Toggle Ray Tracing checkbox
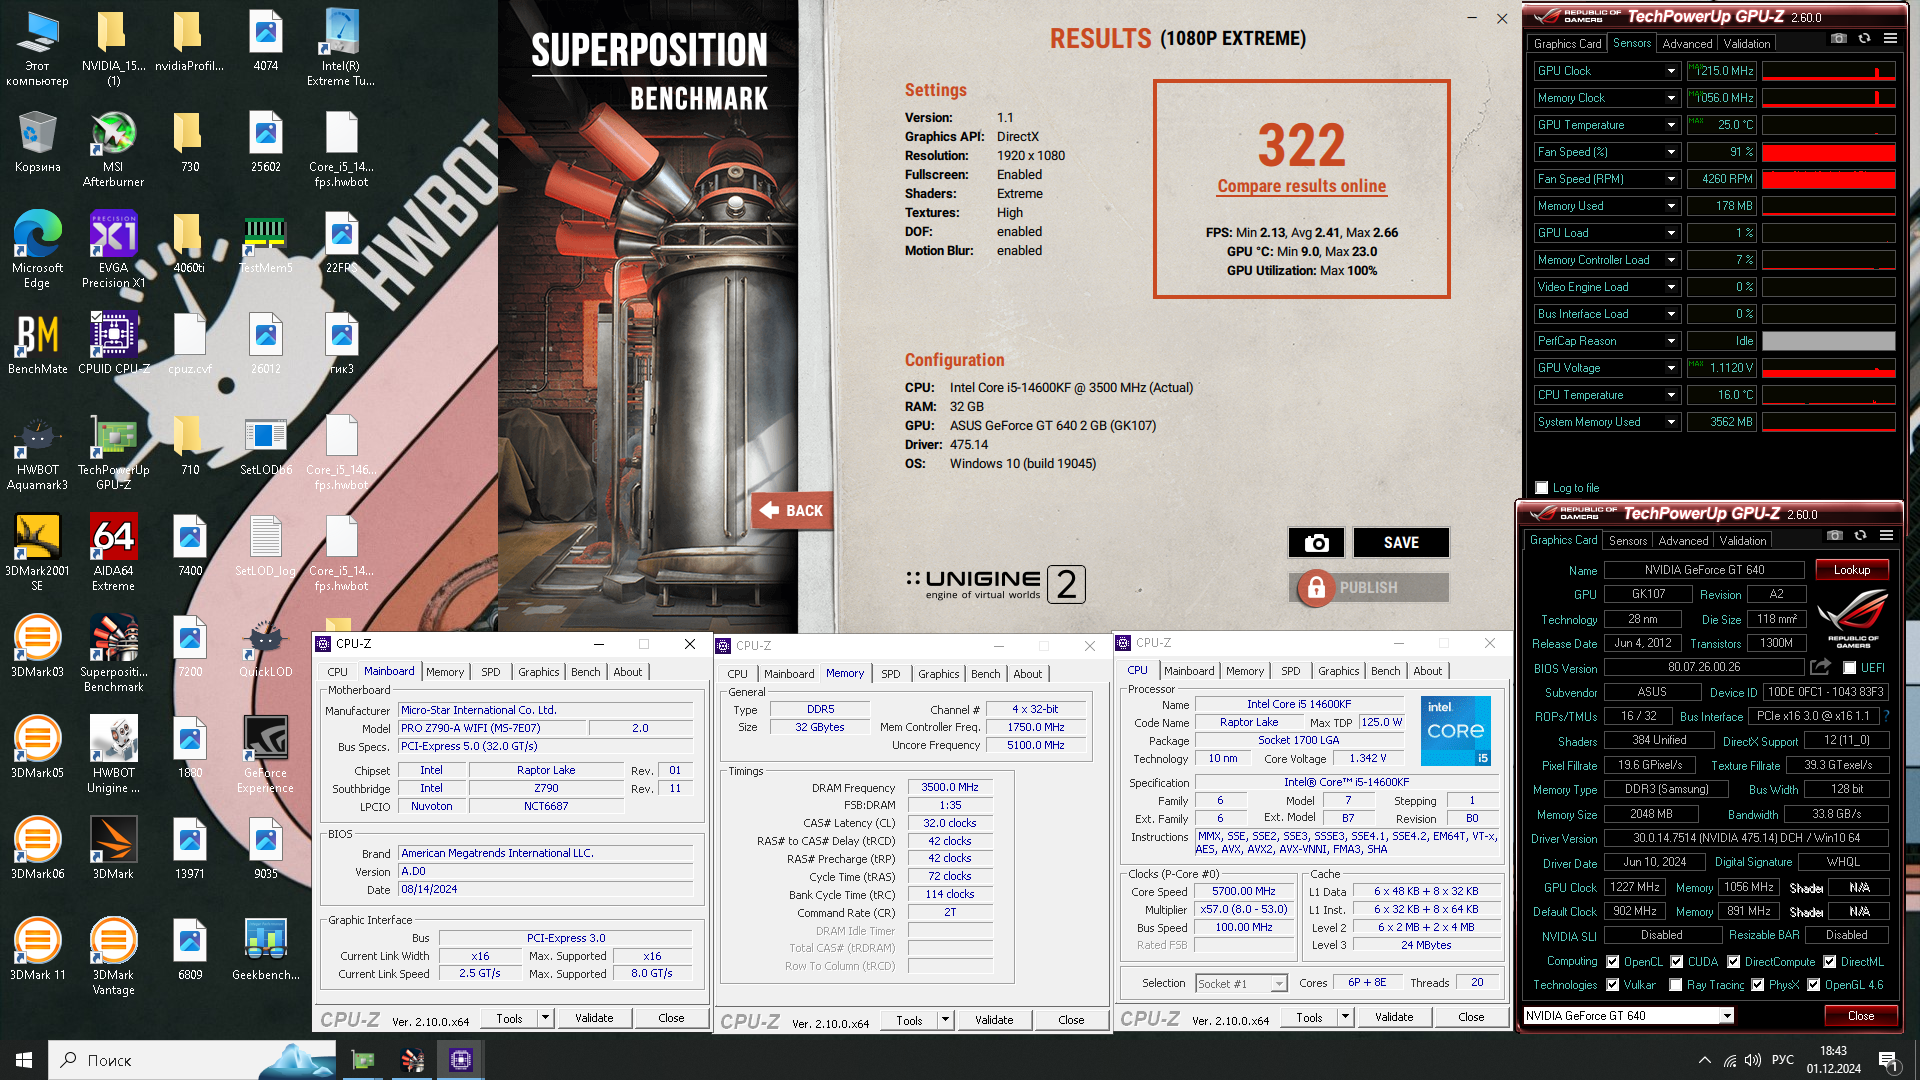Viewport: 1920px width, 1080px height. [1675, 985]
